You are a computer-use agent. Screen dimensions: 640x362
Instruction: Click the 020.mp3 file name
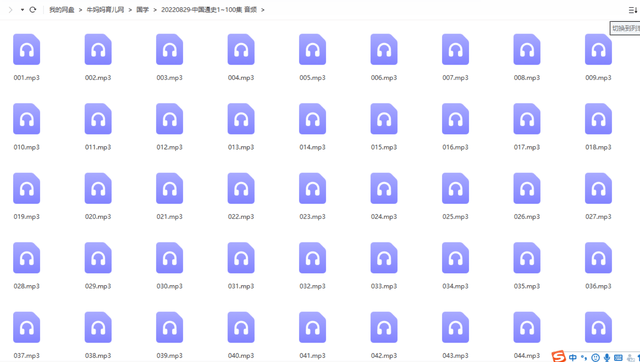[98, 217]
